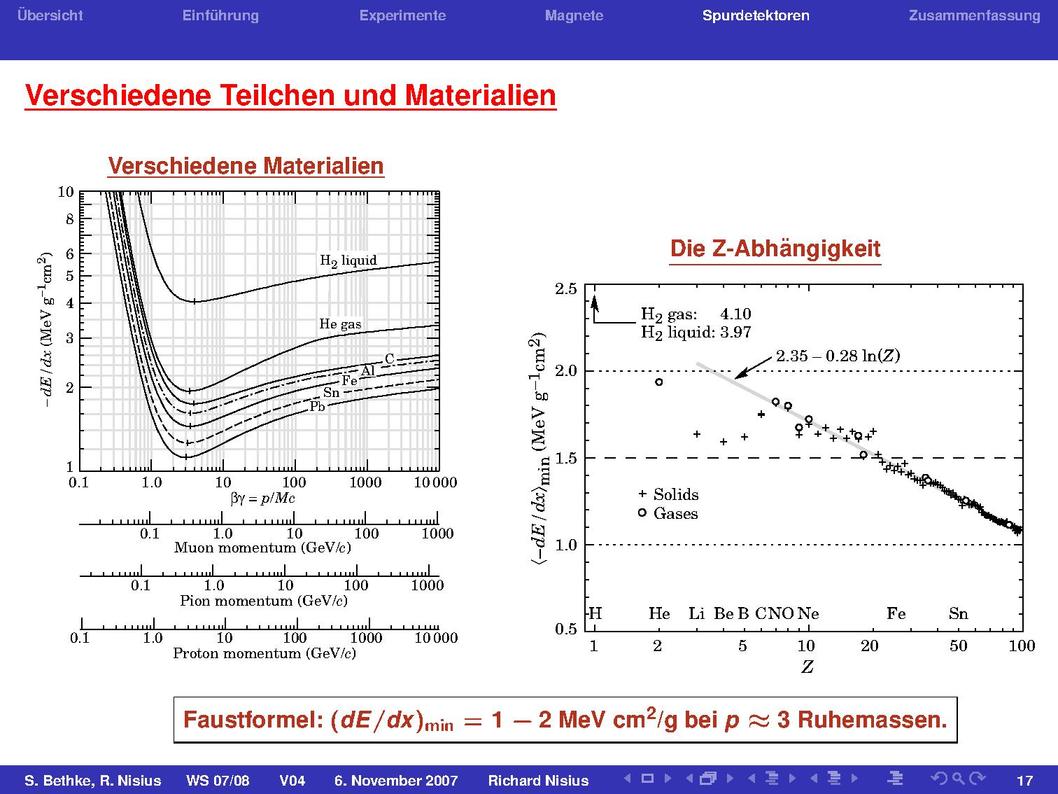The image size is (1058, 794).
Task: Click authors 'S. Bethke, R. Nisius' in footer
Action: coord(92,781)
